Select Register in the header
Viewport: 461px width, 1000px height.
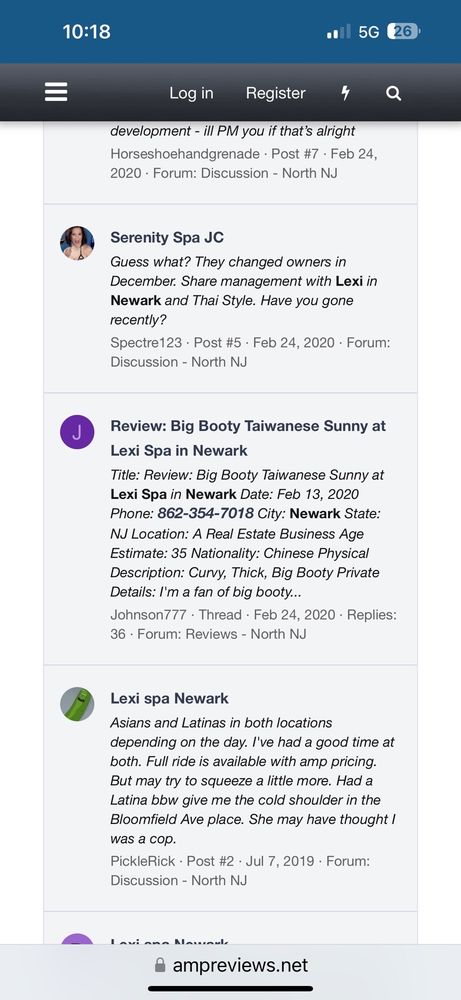[x=275, y=93]
